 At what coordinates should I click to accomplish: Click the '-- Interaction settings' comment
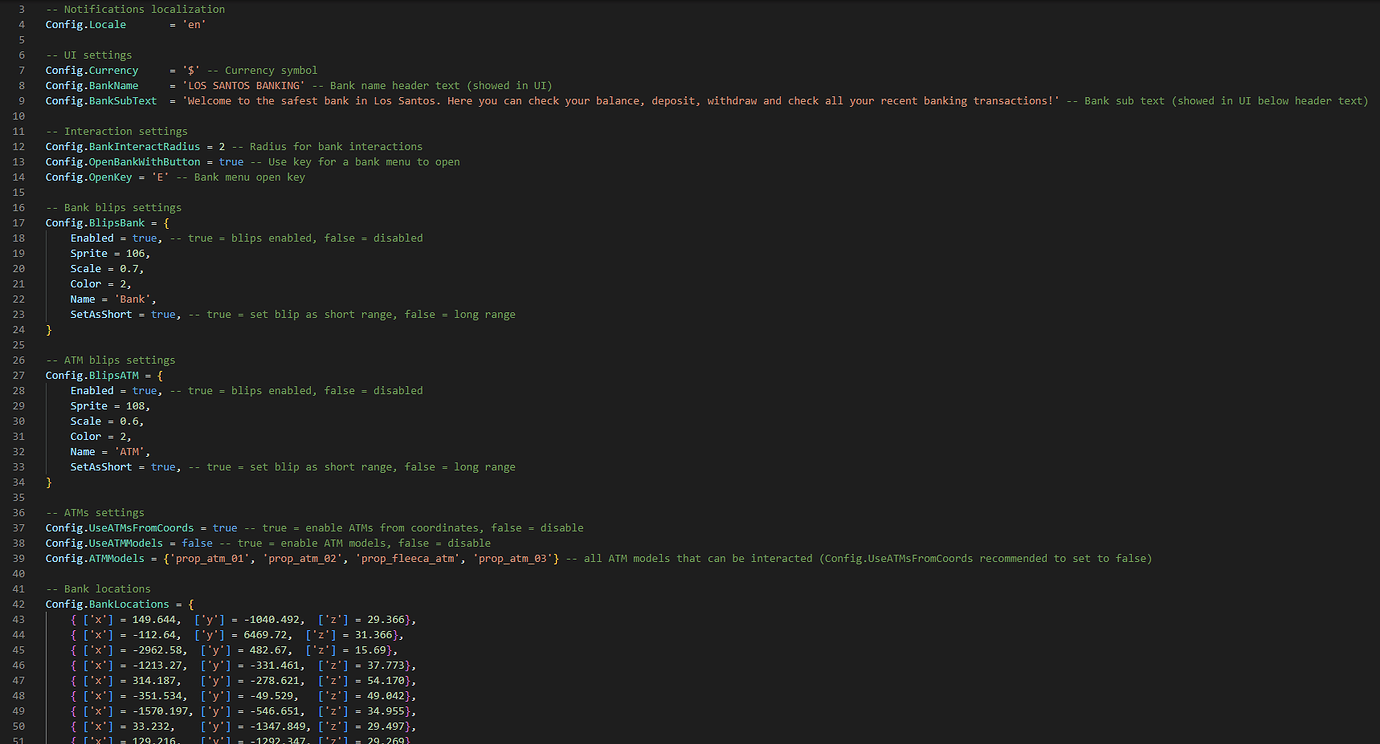click(x=117, y=131)
